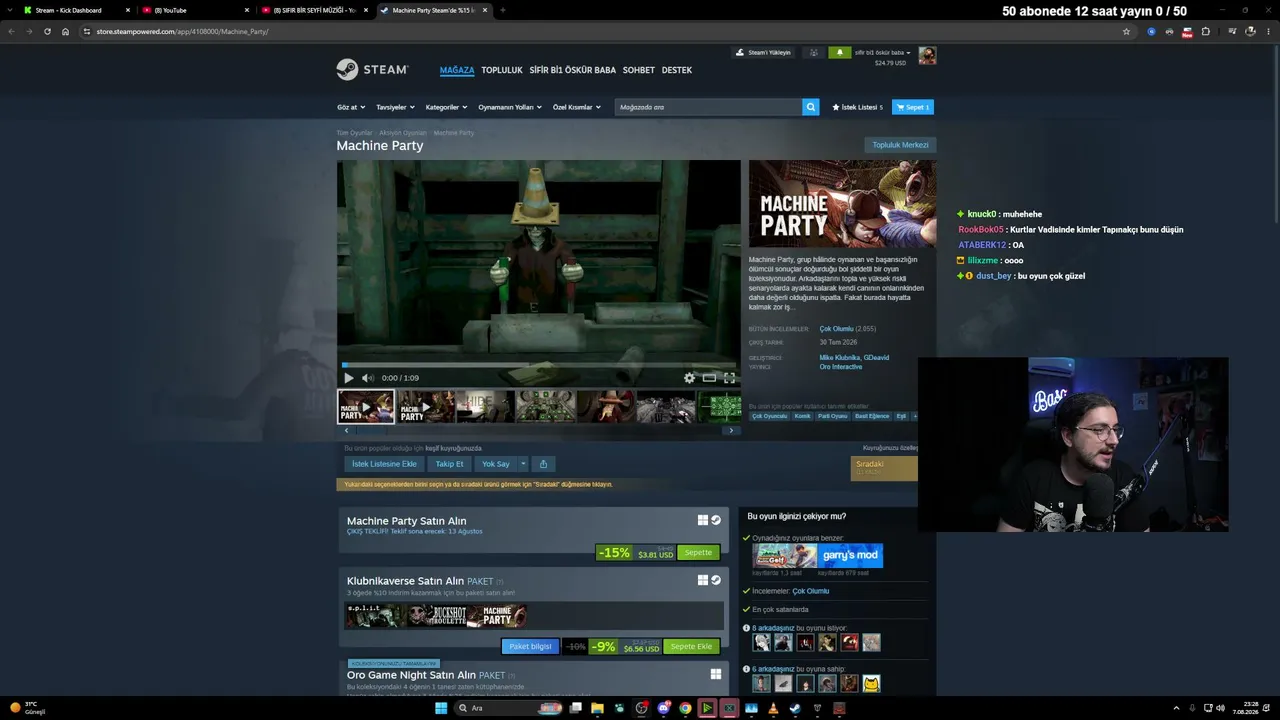Image resolution: width=1280 pixels, height=720 pixels.
Task: Share the game with share icon
Action: [543, 464]
